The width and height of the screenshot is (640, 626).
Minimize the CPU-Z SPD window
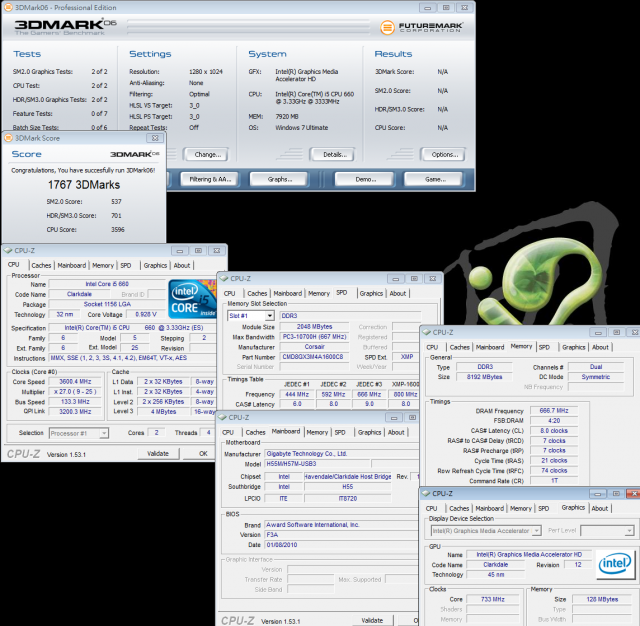396,279
